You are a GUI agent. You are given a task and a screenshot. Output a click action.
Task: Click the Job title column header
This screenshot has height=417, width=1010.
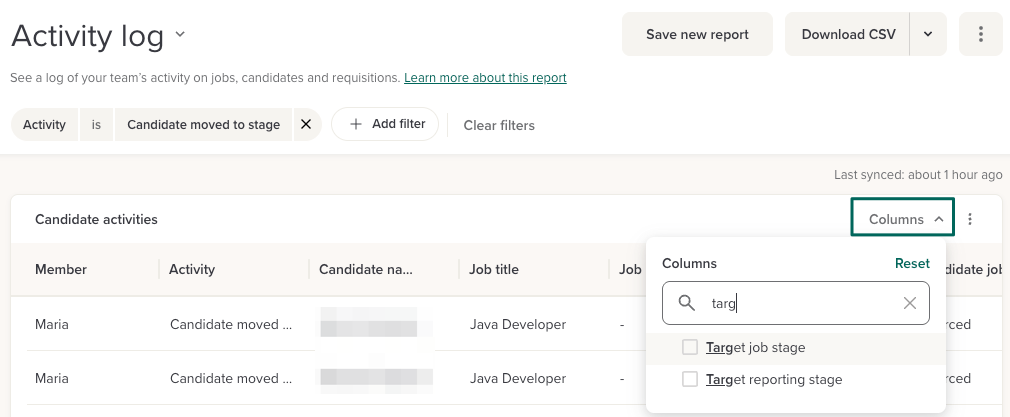(494, 269)
